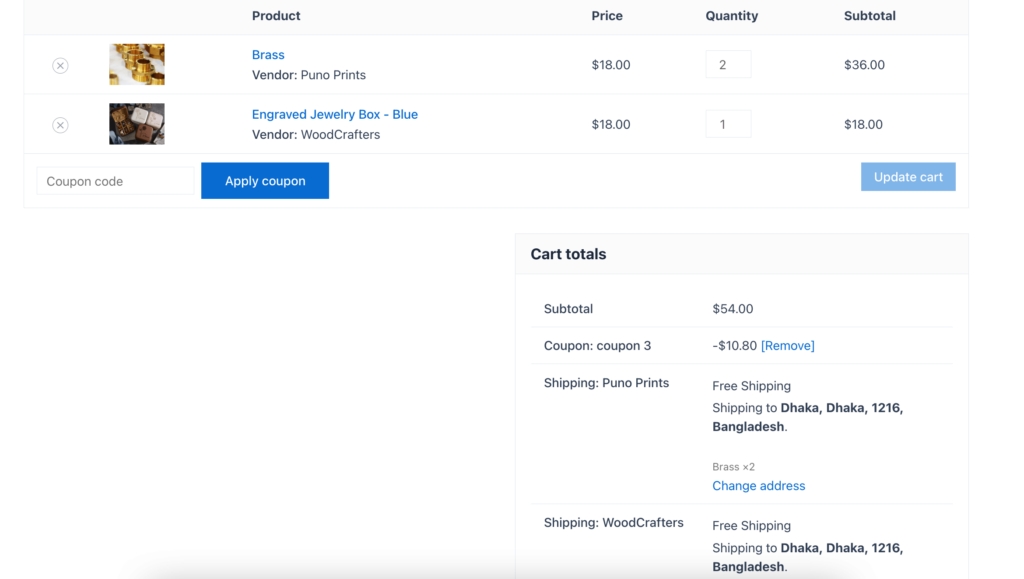Viewport: 1024px width, 579px height.
Task: Select the Engraved Jewelry Box quantity field
Action: [x=728, y=123]
